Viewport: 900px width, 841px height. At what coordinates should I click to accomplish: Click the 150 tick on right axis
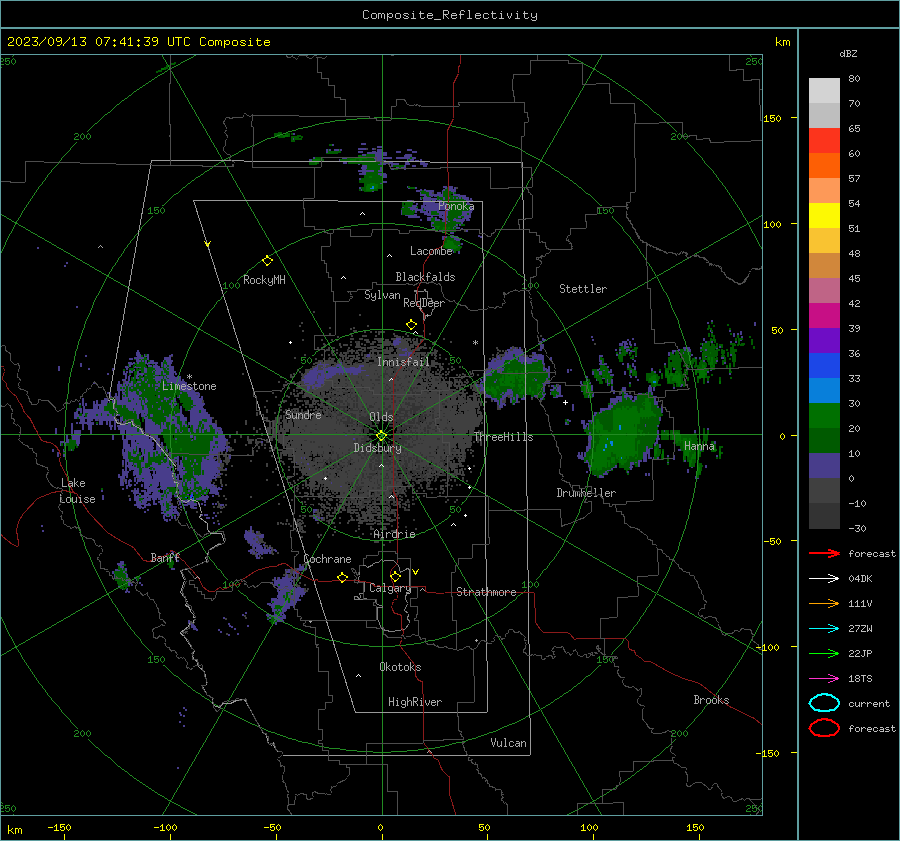tap(772, 118)
